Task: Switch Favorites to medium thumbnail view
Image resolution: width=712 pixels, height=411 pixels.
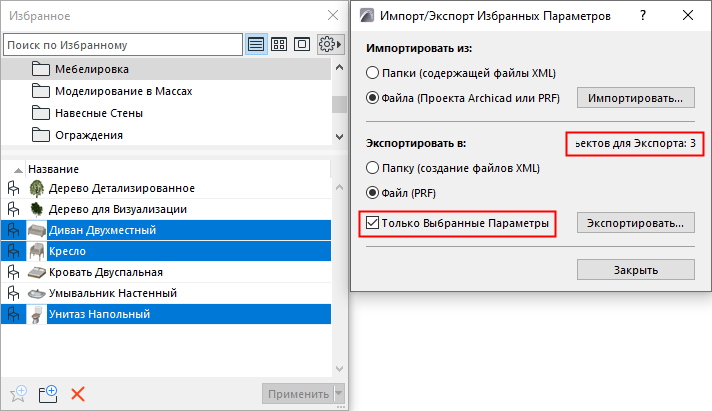Action: tap(280, 45)
